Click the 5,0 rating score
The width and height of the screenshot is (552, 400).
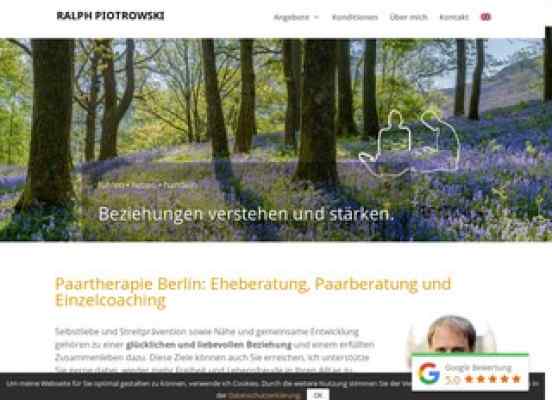tap(452, 380)
